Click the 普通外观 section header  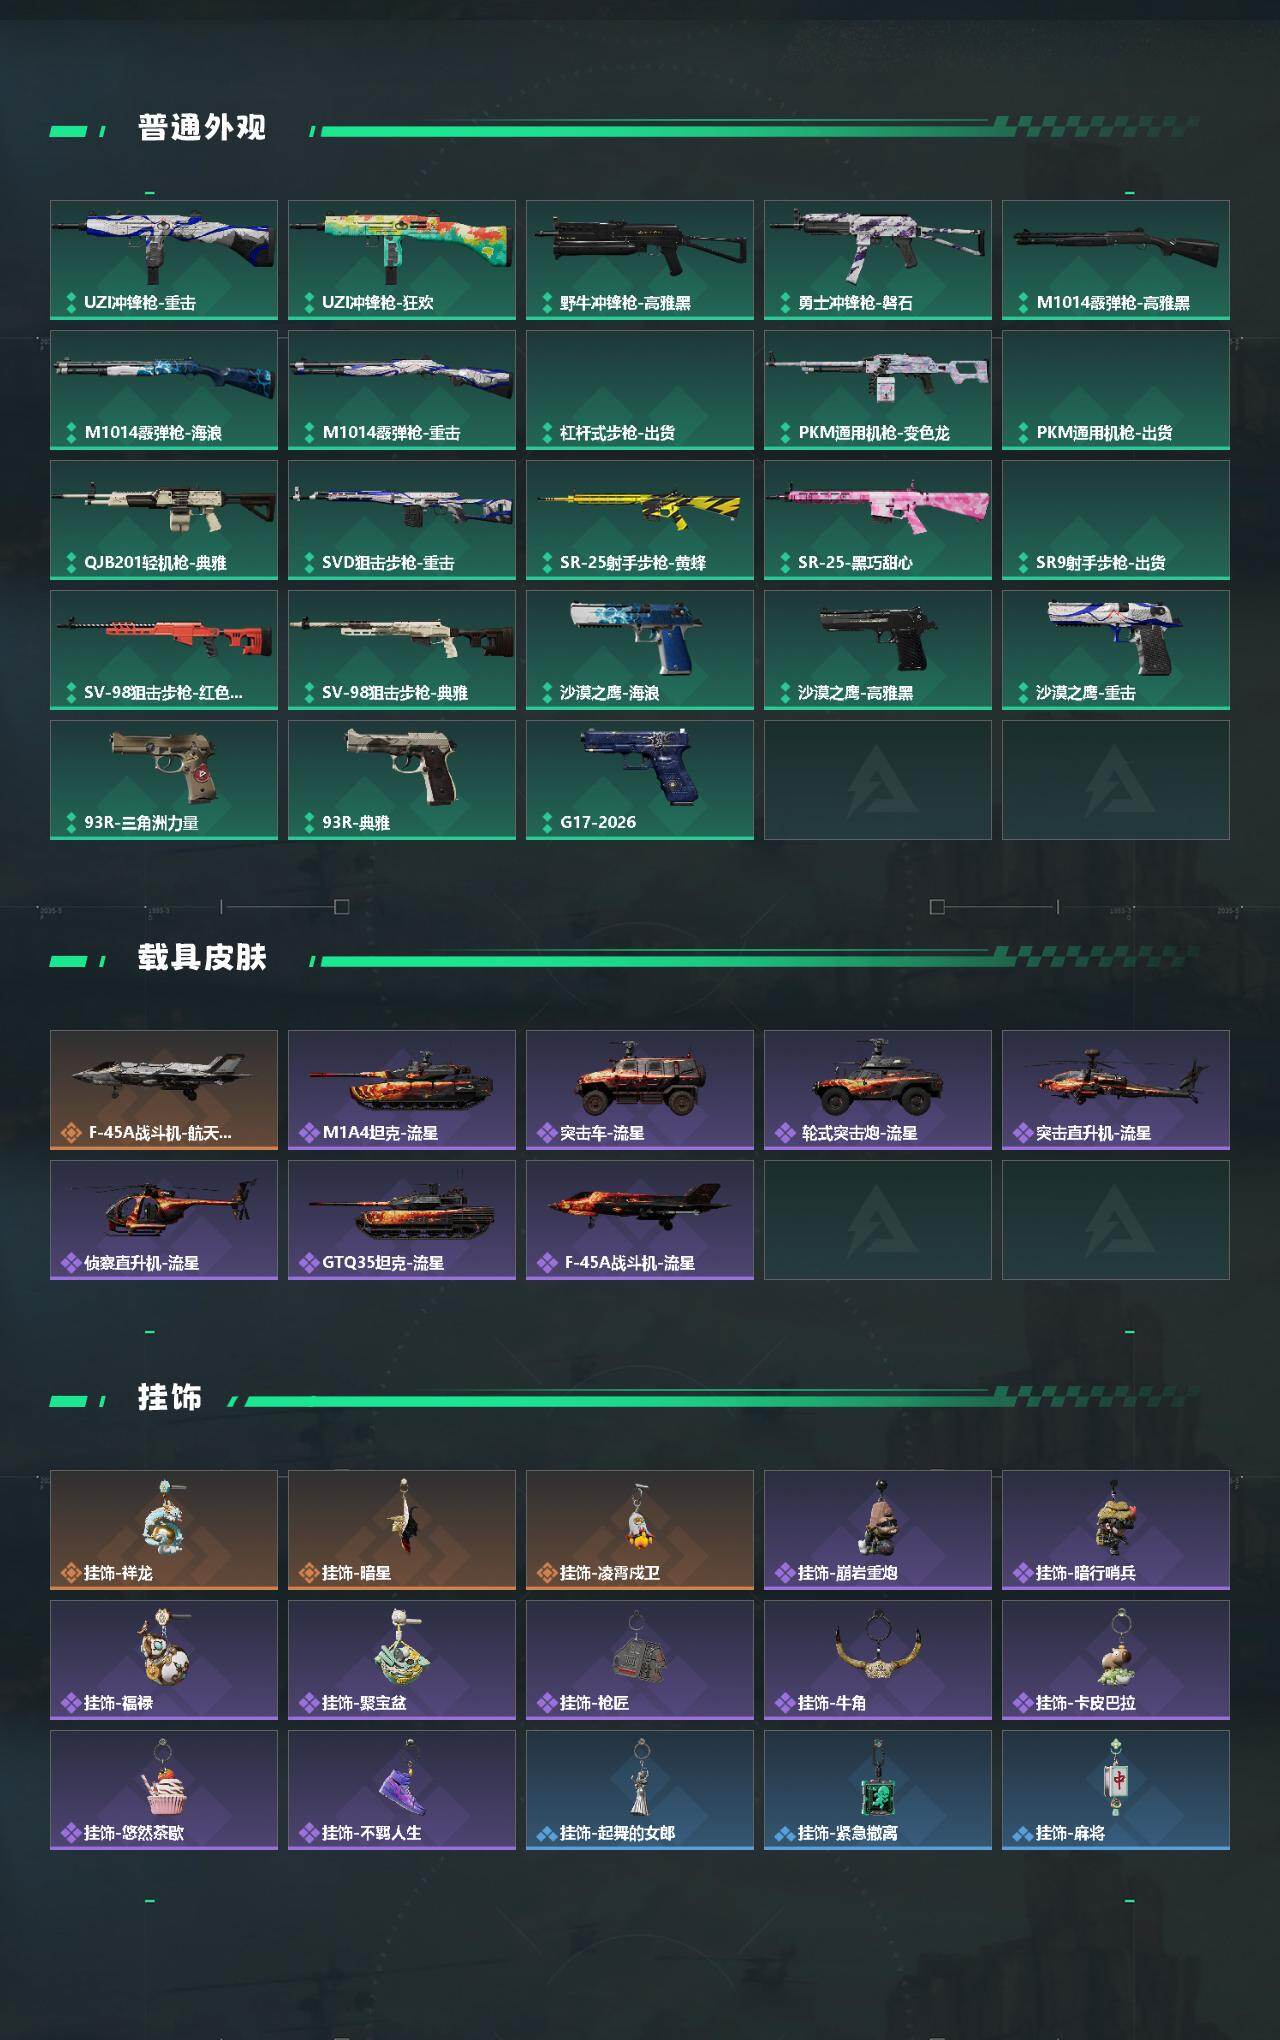202,128
